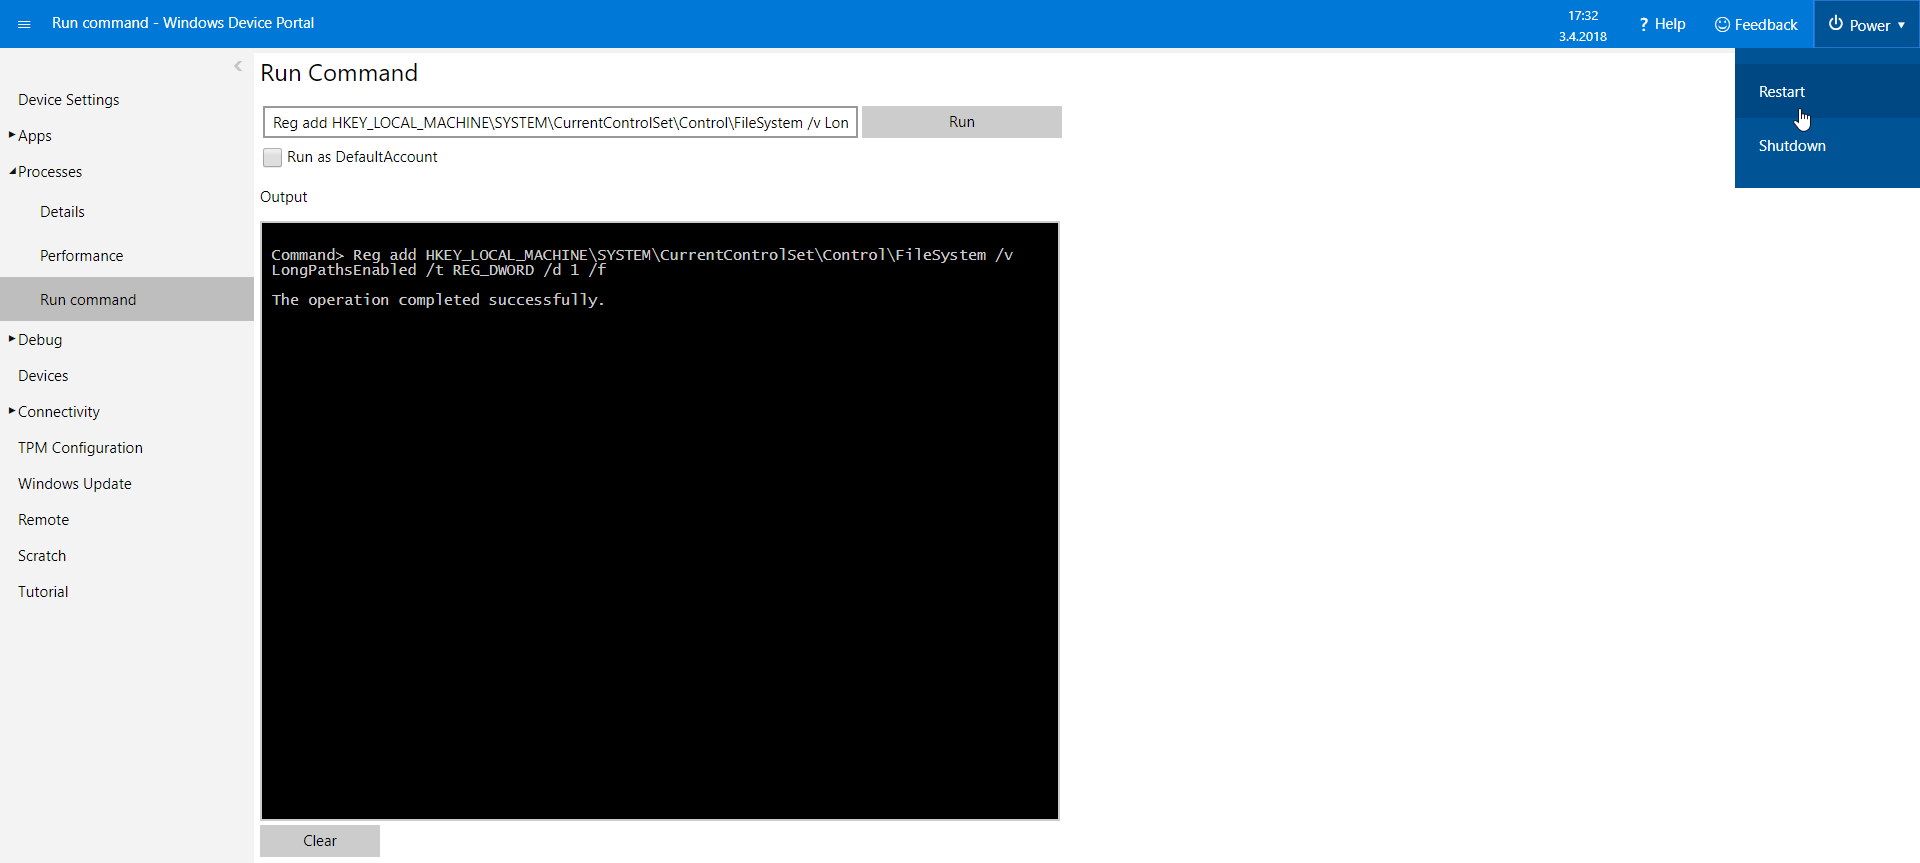Select Run command in the sidebar
The height and width of the screenshot is (863, 1920).
click(127, 299)
